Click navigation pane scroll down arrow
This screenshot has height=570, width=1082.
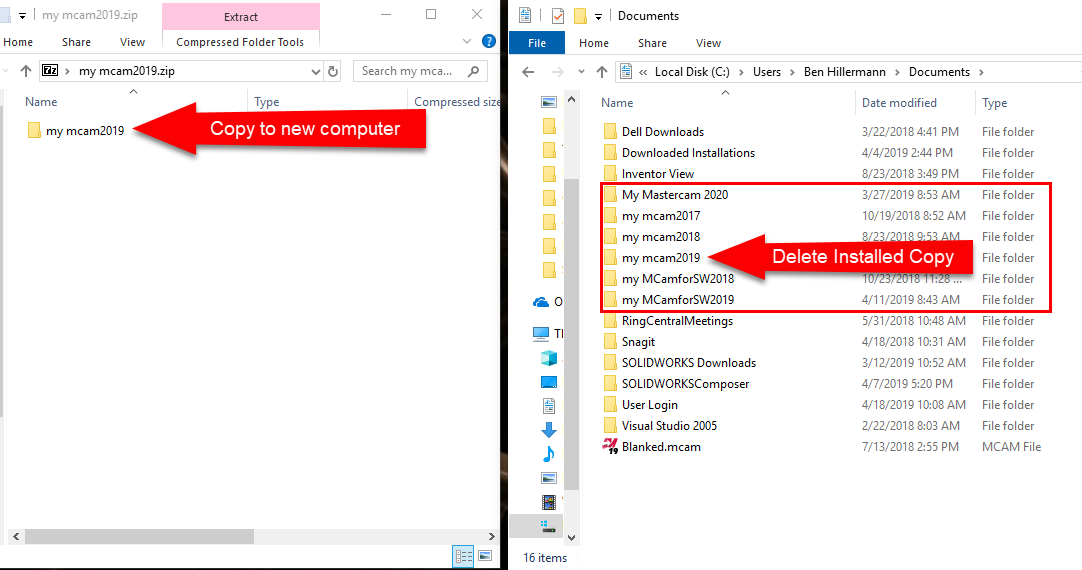[571, 537]
